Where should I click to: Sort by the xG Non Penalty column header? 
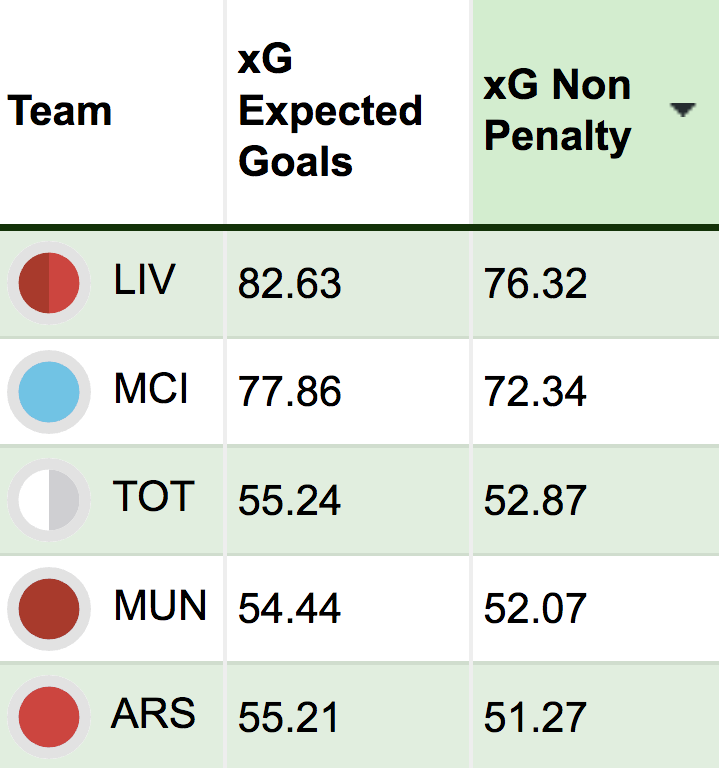[x=557, y=110]
